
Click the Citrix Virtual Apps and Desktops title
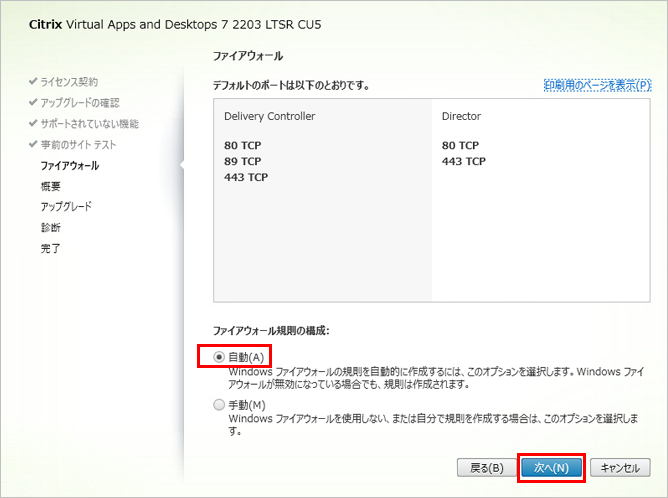tap(175, 25)
